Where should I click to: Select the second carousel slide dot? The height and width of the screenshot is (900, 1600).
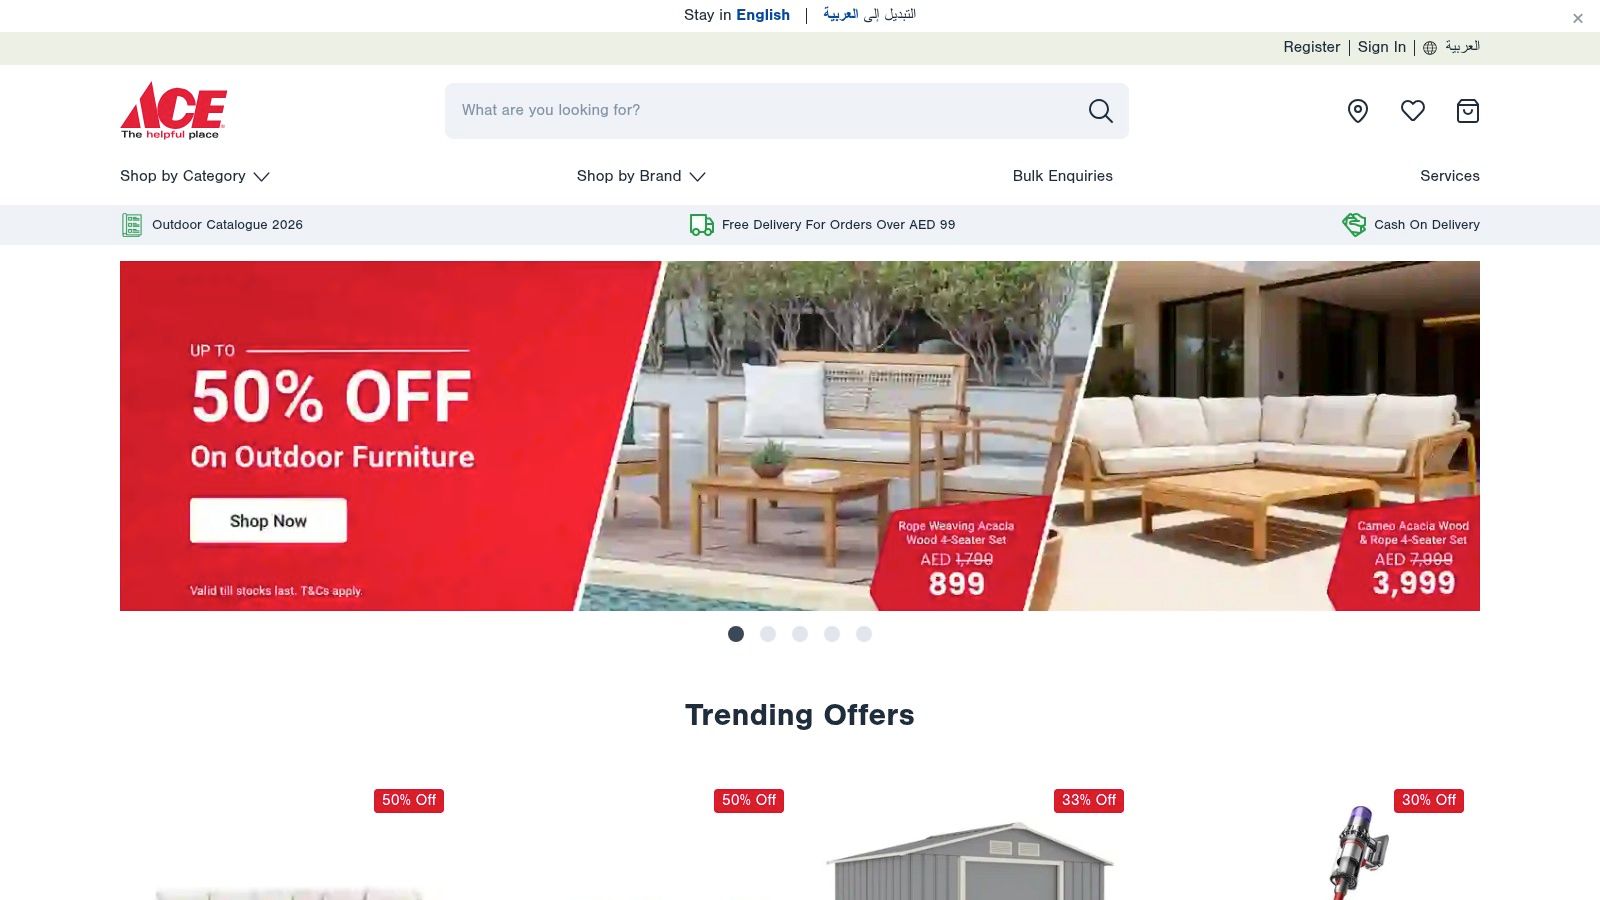click(768, 634)
